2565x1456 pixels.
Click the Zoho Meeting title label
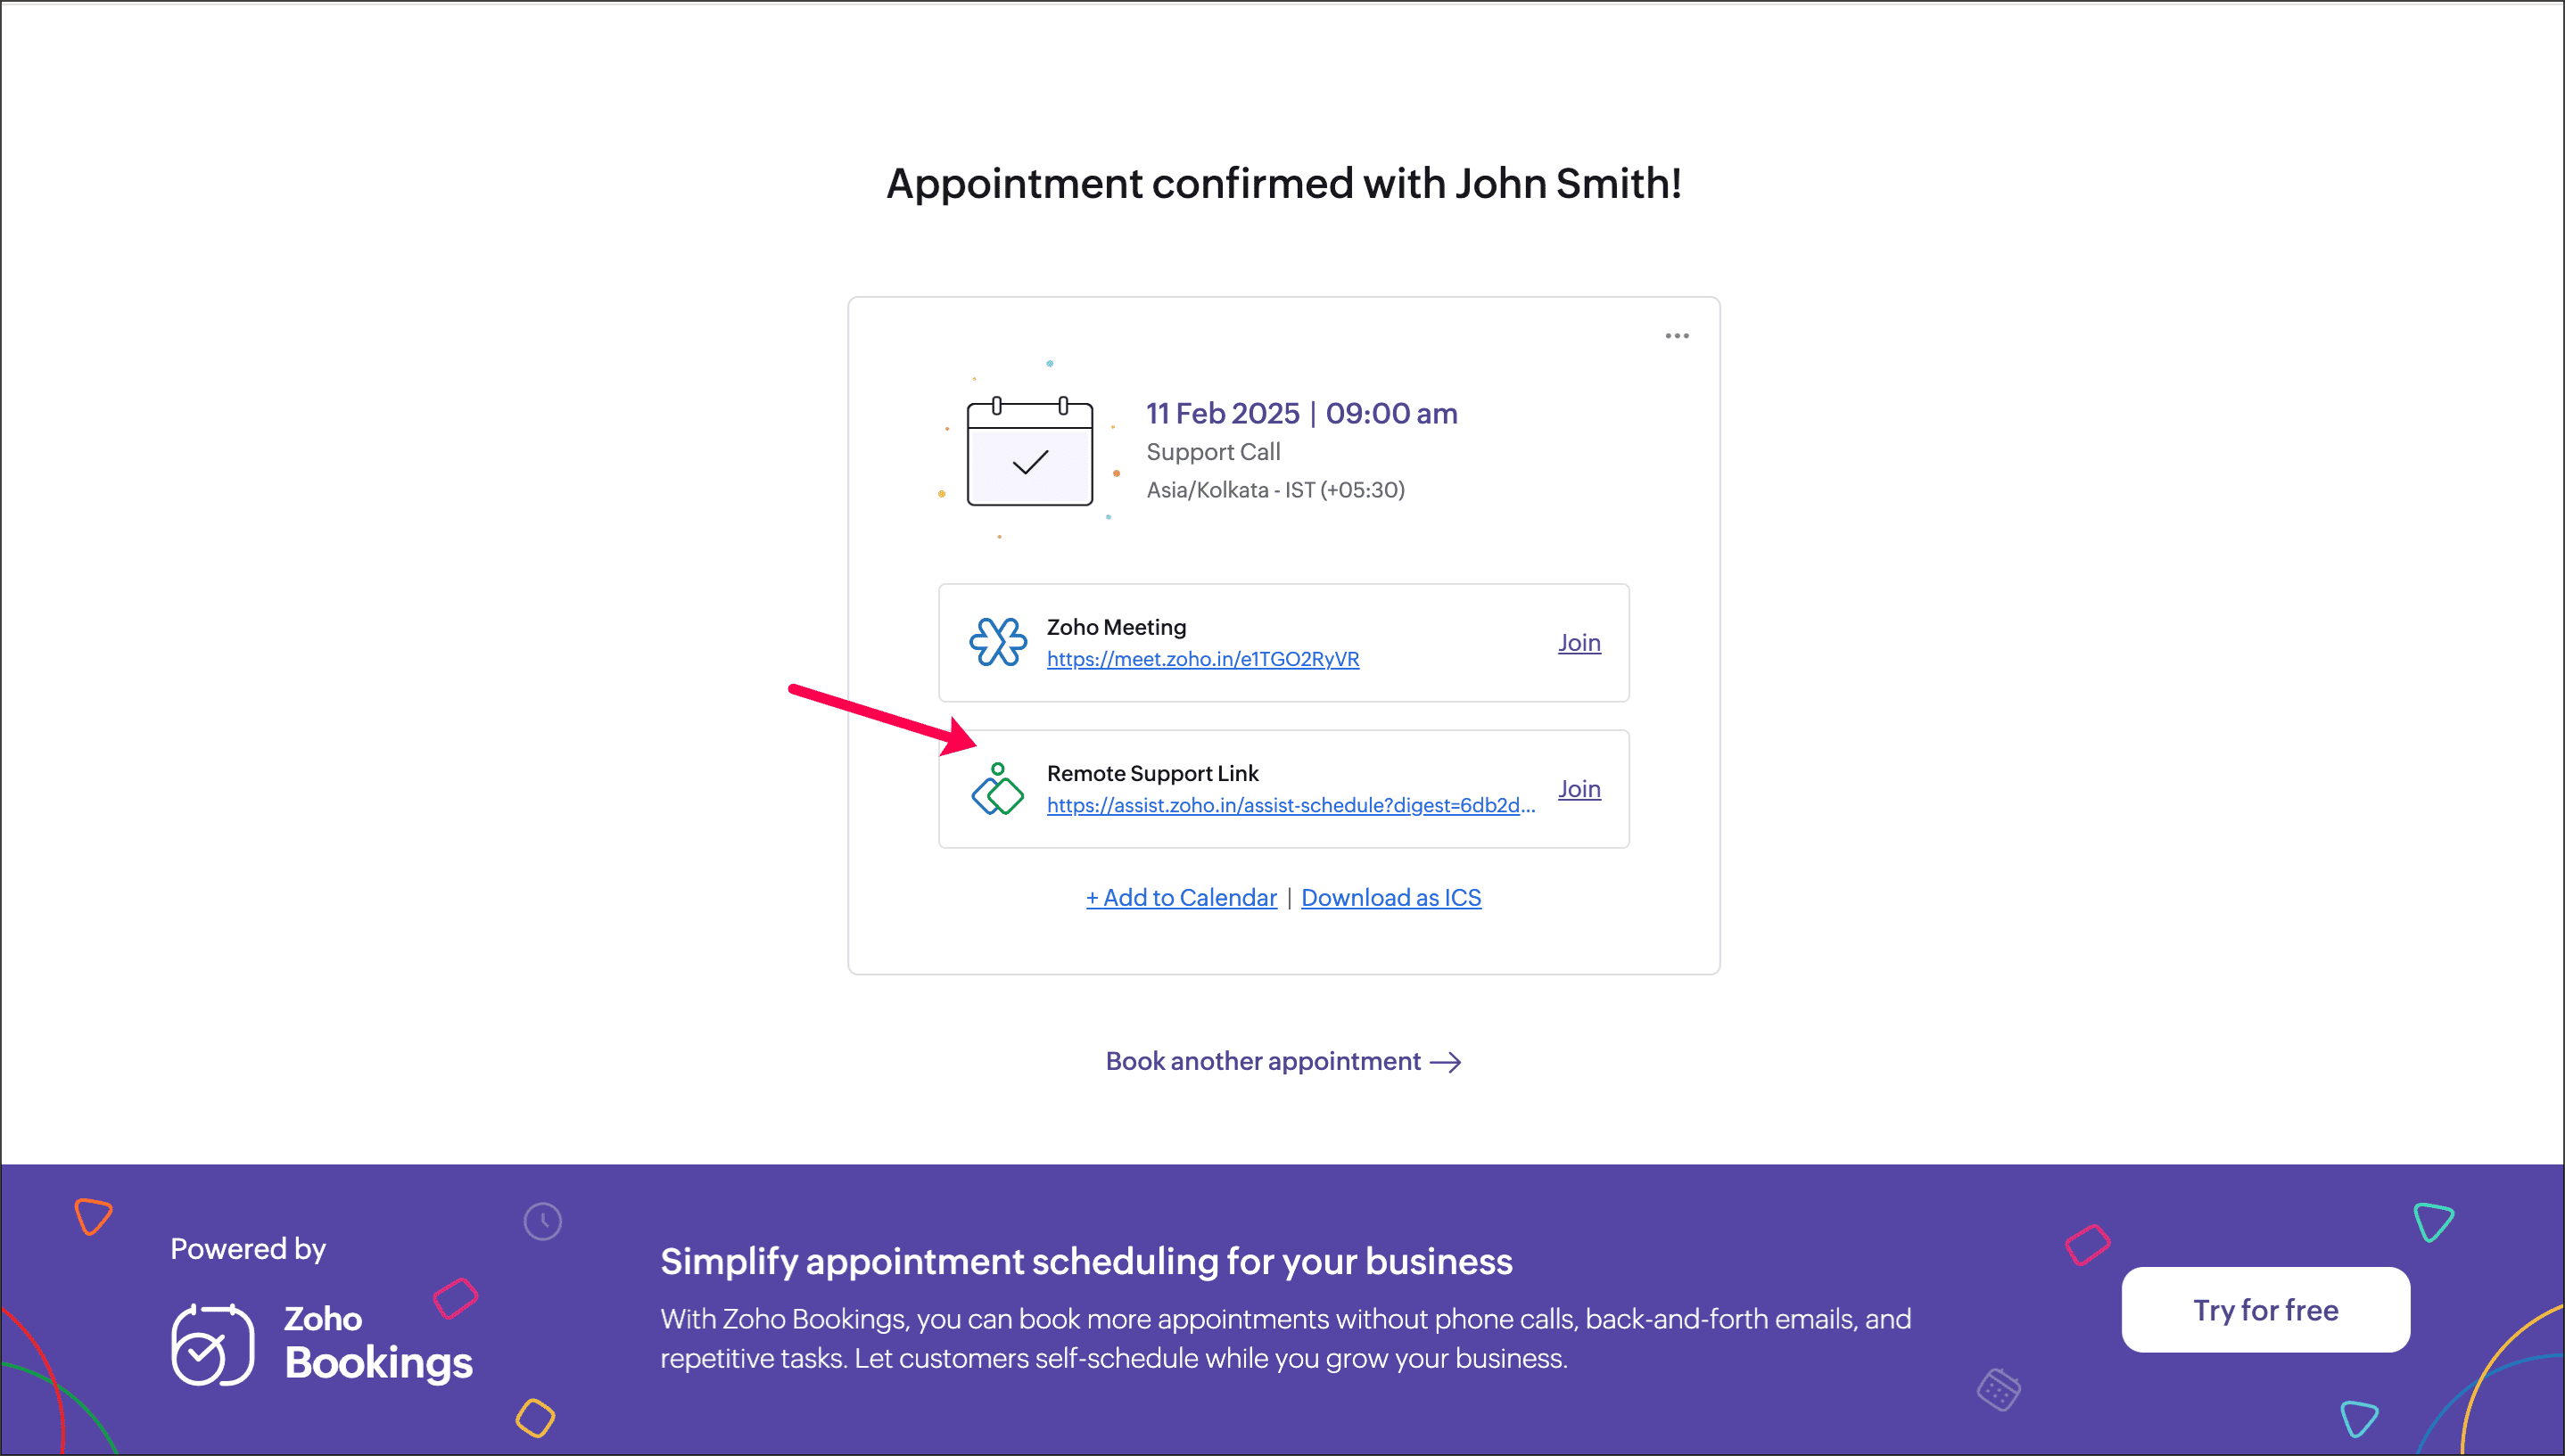(1116, 627)
